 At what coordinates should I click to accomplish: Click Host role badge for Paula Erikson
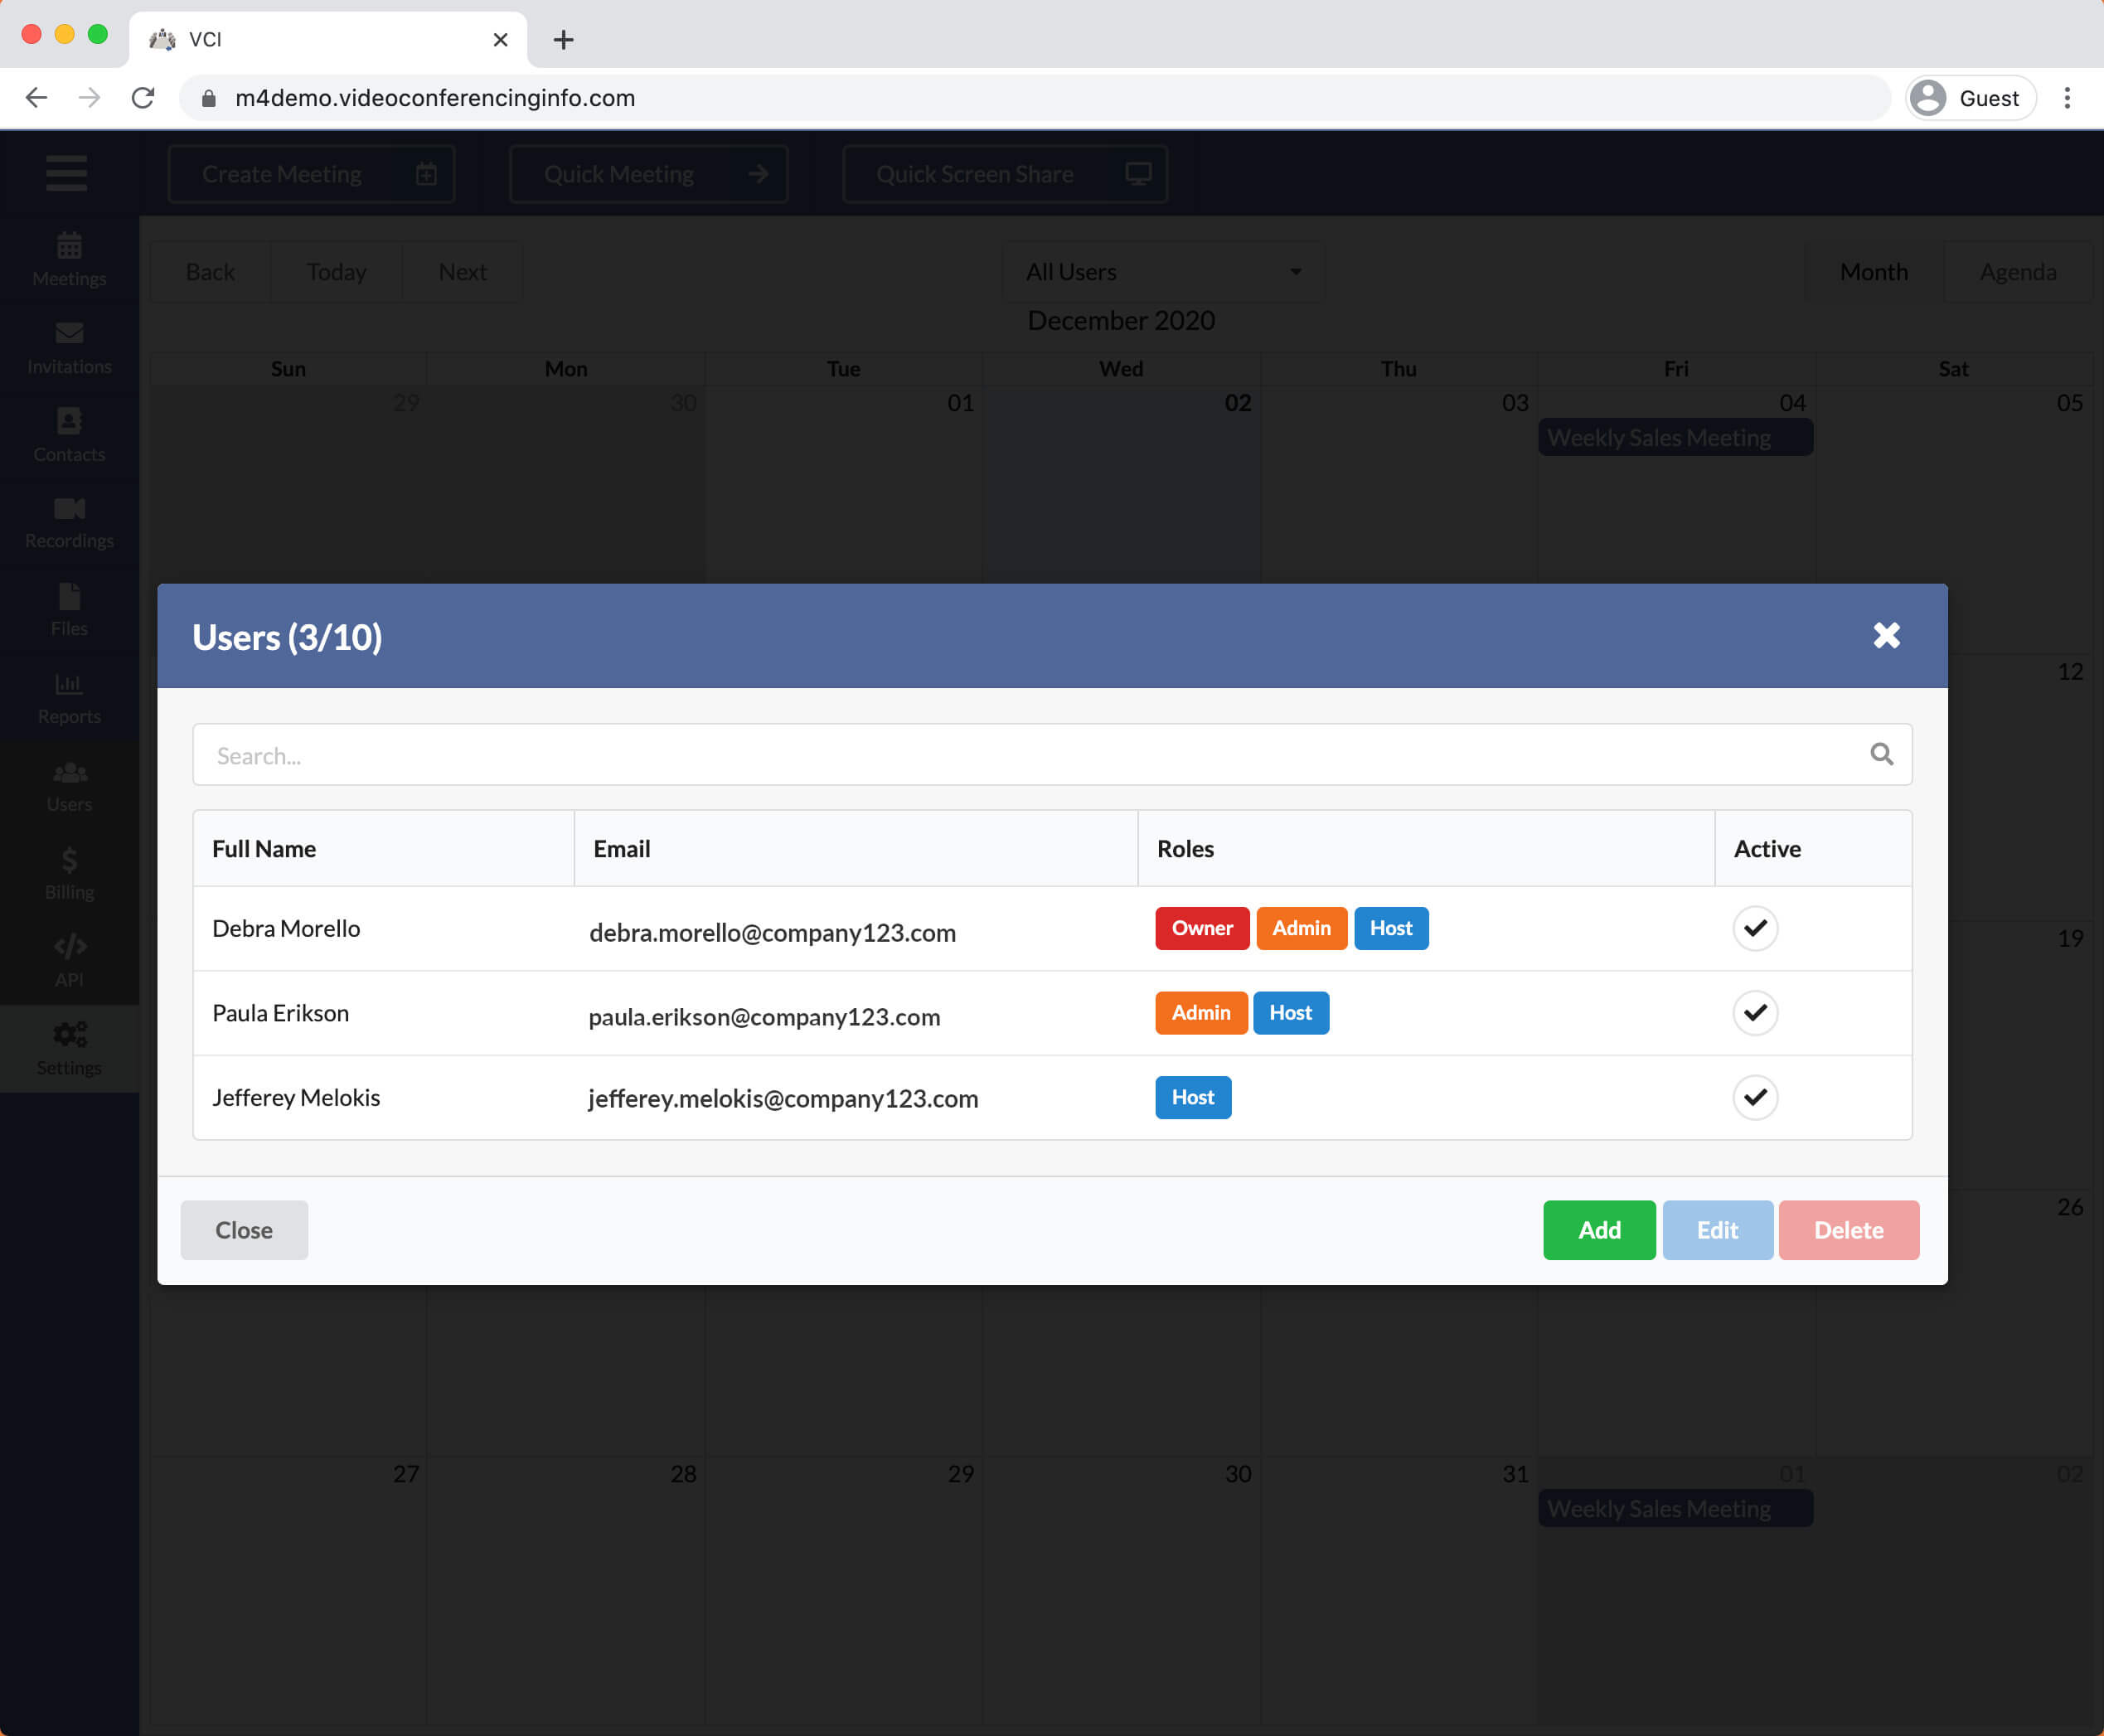tap(1290, 1012)
